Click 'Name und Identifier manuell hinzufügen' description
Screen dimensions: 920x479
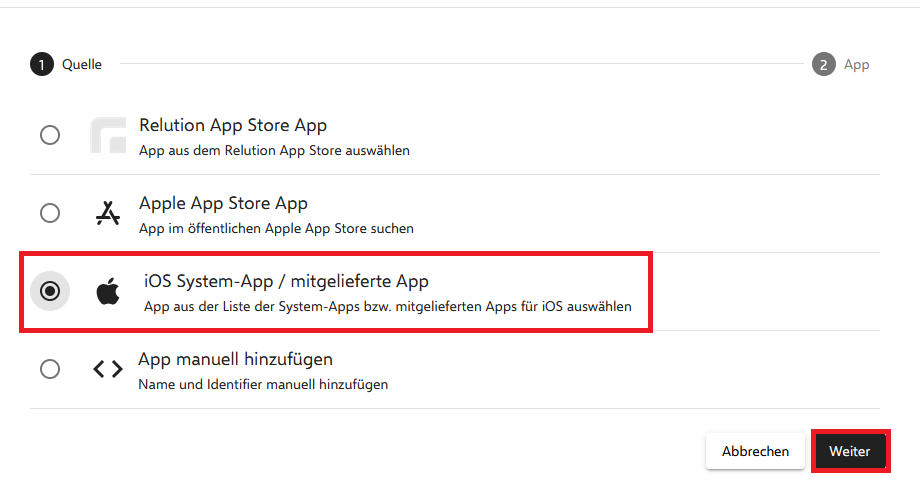263,384
